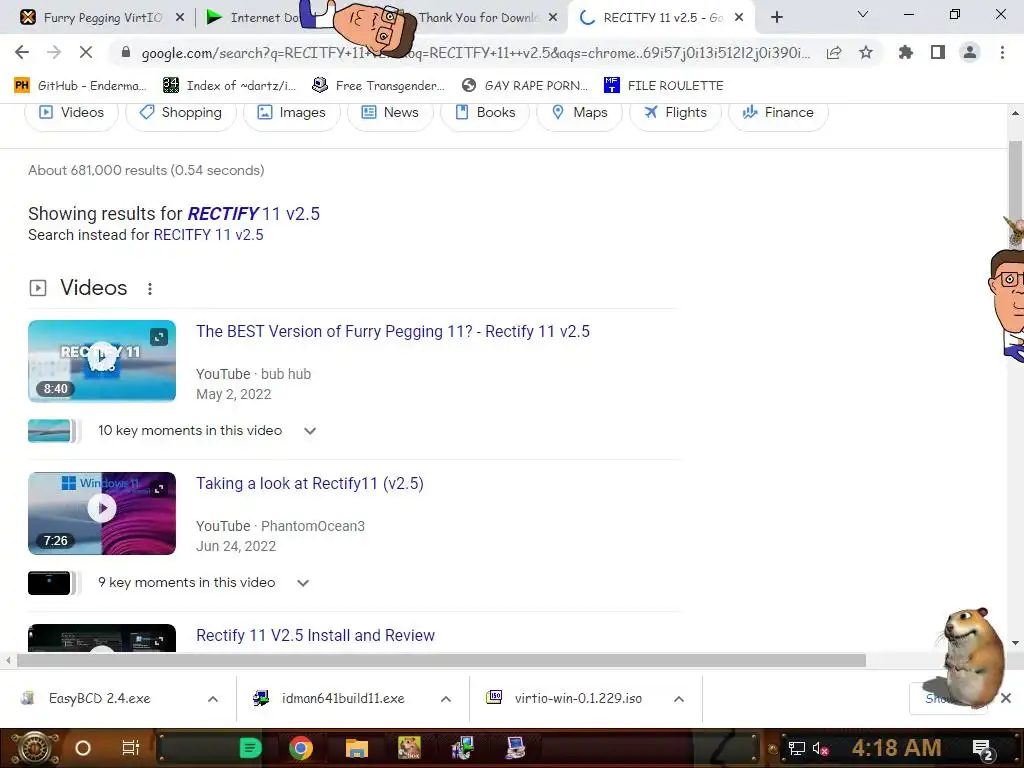Open Chrome's three-dot menu
The height and width of the screenshot is (768, 1024).
click(1002, 52)
